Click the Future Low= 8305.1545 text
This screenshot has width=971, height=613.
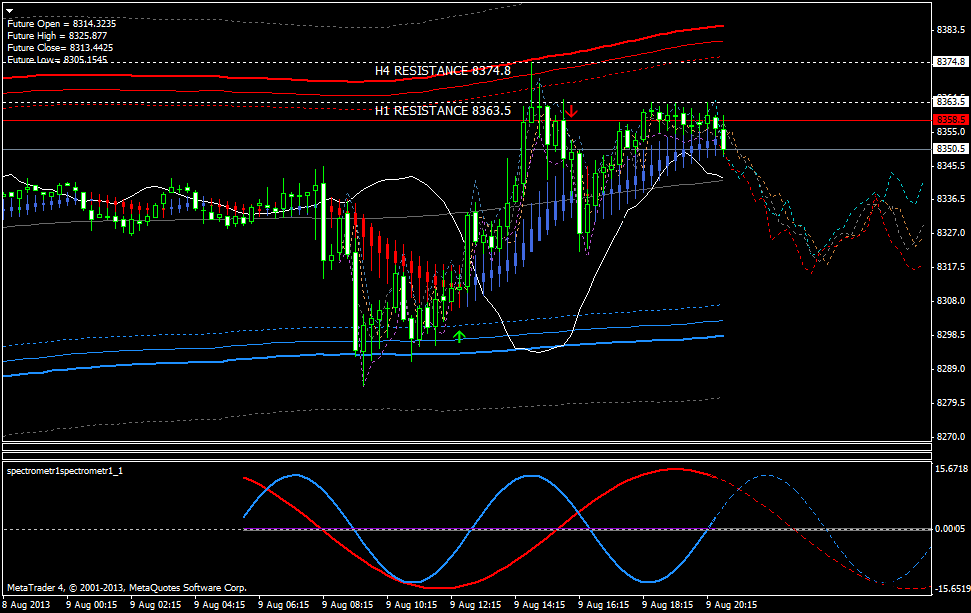click(x=57, y=59)
